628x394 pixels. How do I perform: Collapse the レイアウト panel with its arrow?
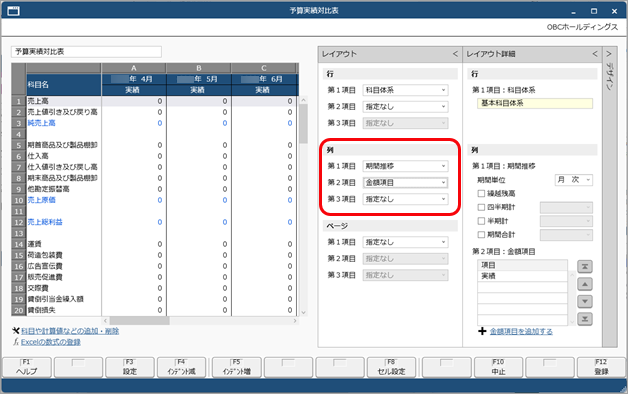(x=455, y=54)
